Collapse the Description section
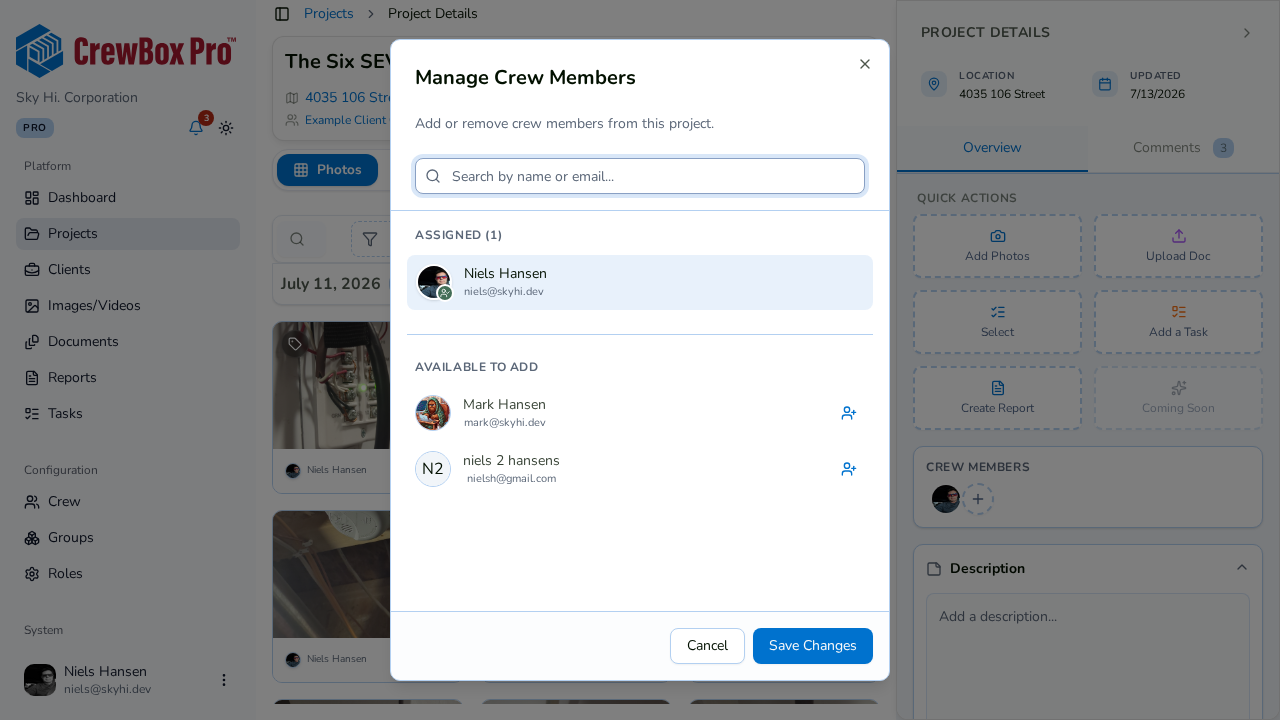This screenshot has width=1280, height=720. pos(1242,568)
